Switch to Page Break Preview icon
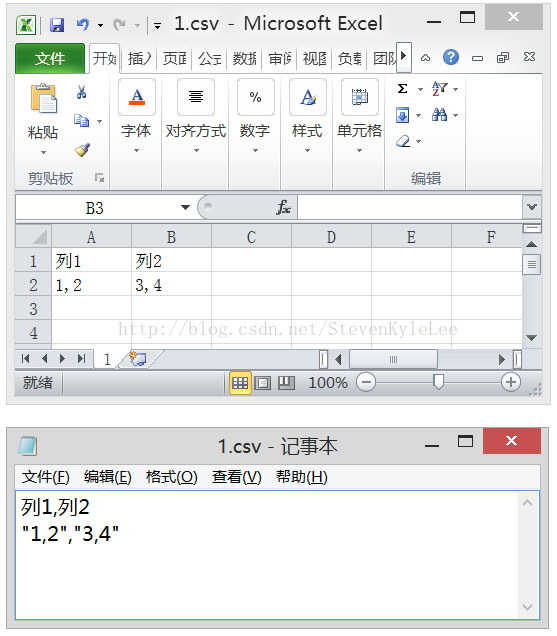Screen dimensions: 557x636 coord(286,382)
